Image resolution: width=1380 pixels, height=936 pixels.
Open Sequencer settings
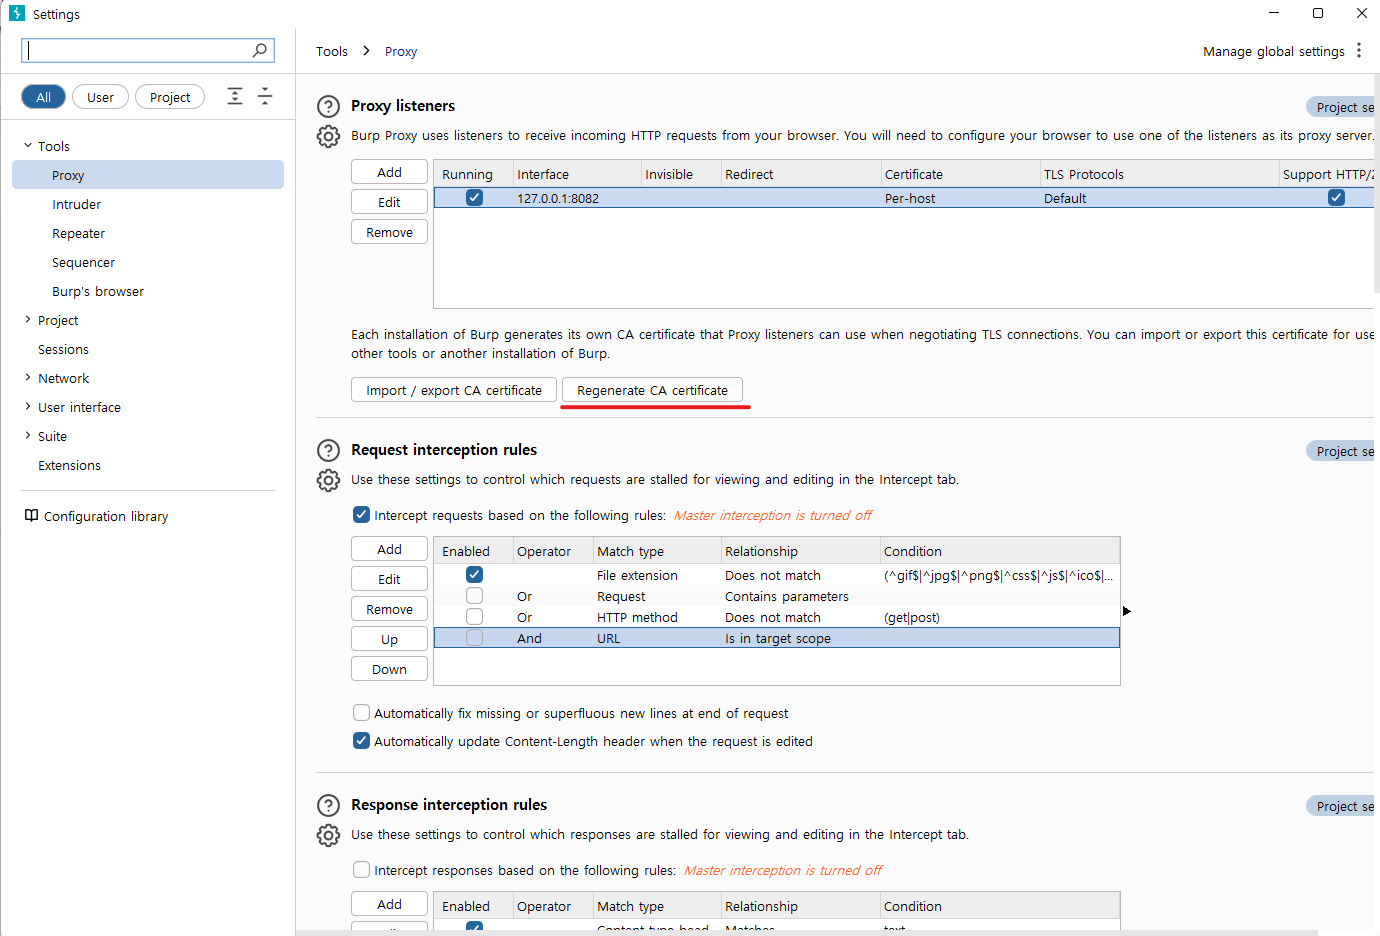(84, 262)
